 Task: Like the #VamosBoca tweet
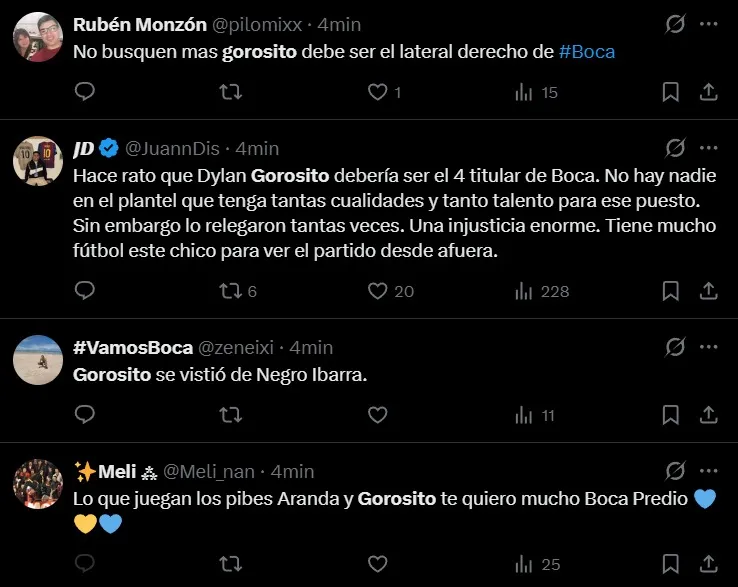click(377, 415)
